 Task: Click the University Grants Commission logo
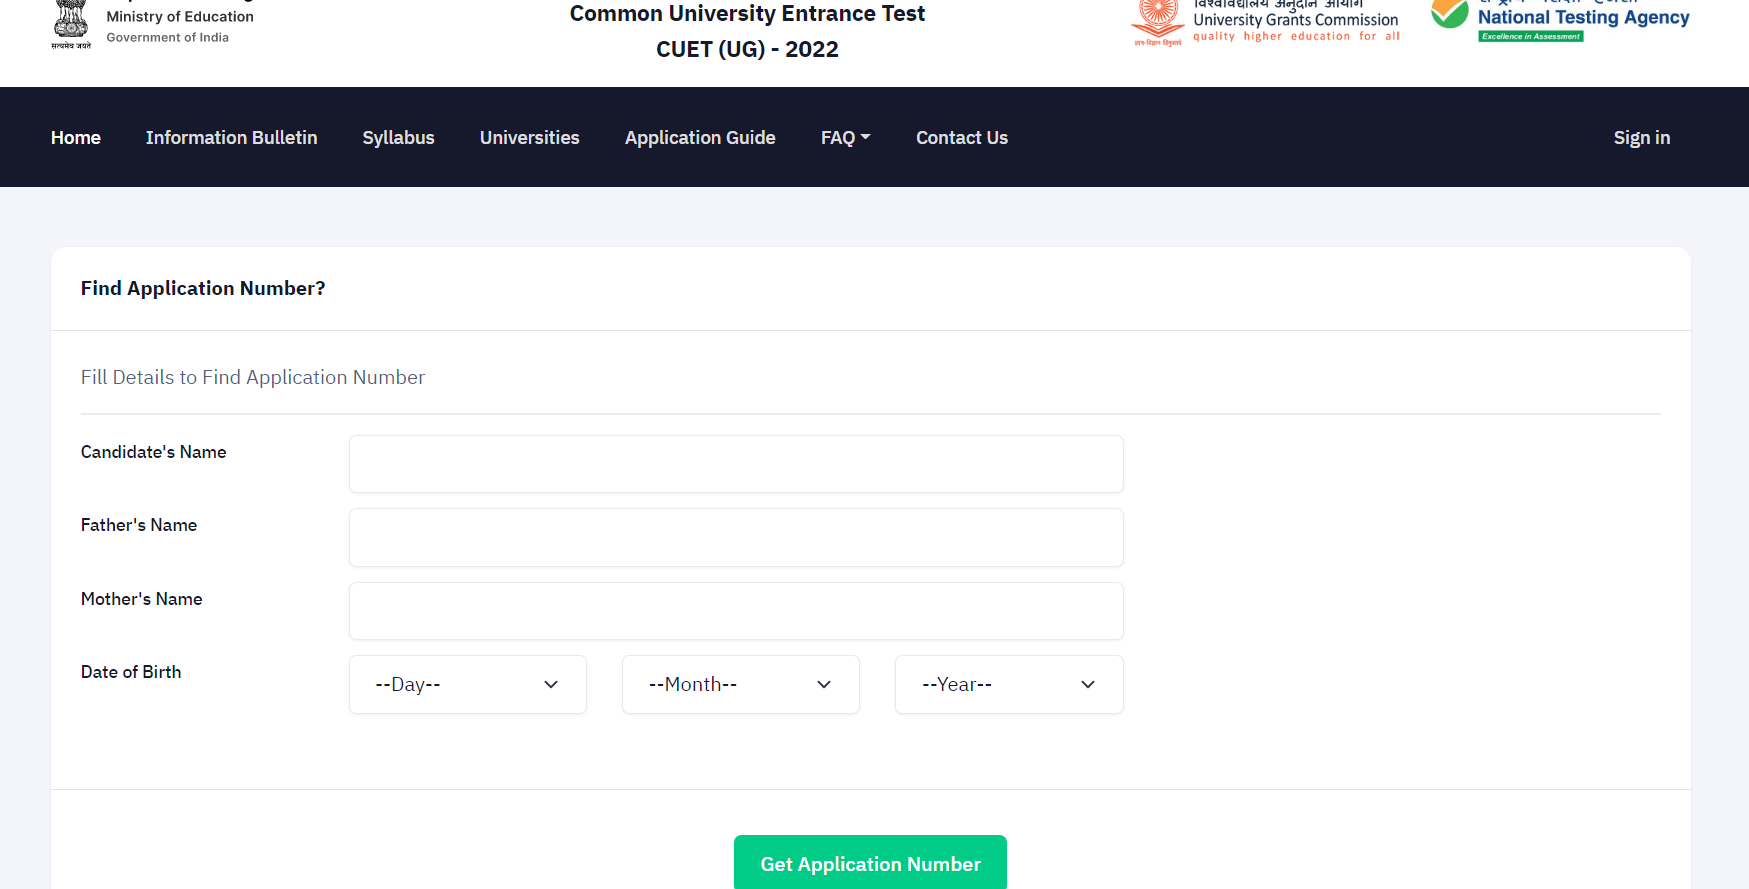coord(1157,24)
